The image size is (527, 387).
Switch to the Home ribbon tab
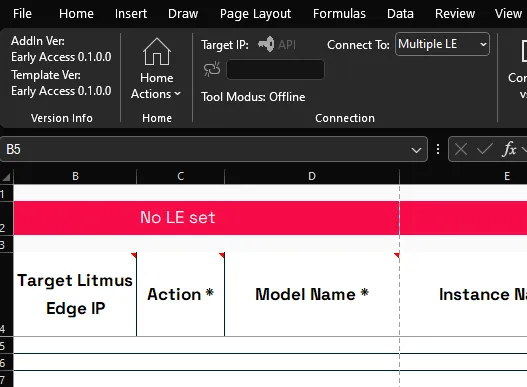[76, 14]
